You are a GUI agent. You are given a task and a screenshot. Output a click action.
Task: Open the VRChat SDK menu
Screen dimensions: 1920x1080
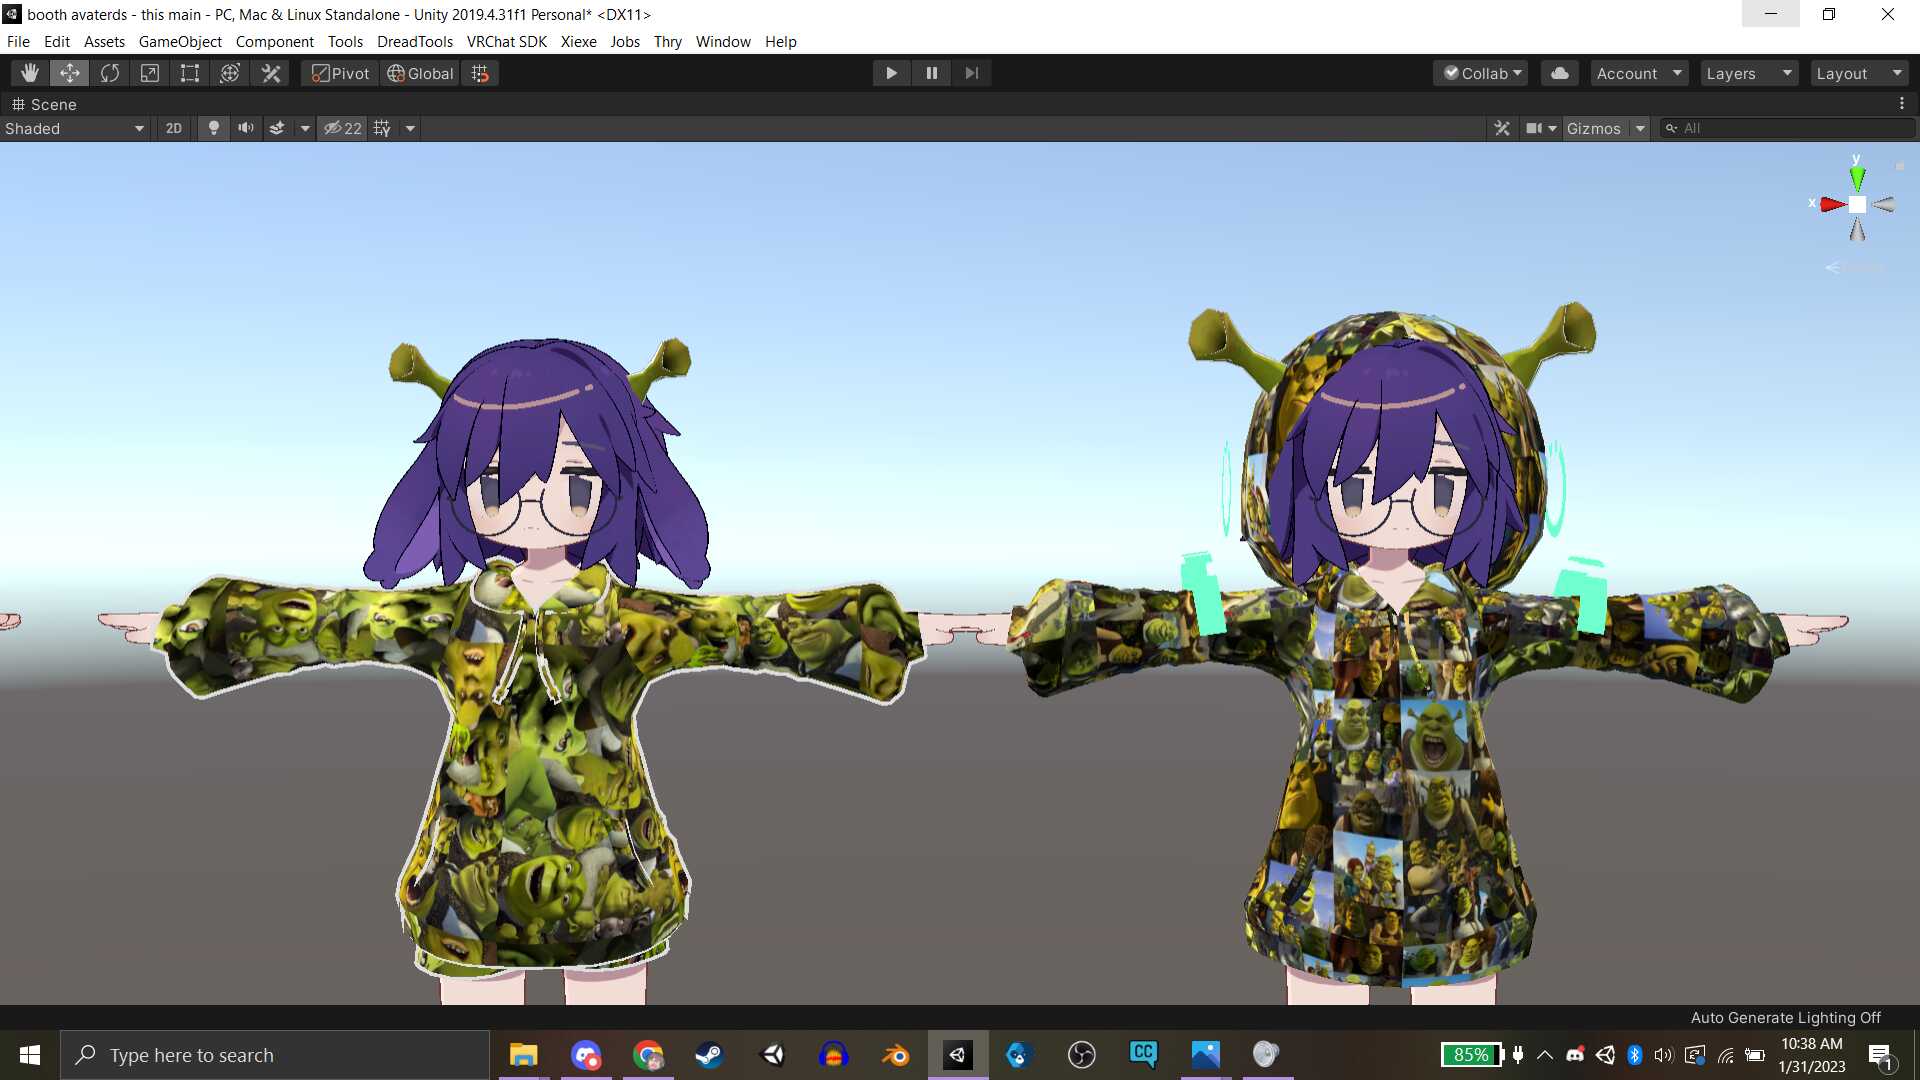click(506, 41)
